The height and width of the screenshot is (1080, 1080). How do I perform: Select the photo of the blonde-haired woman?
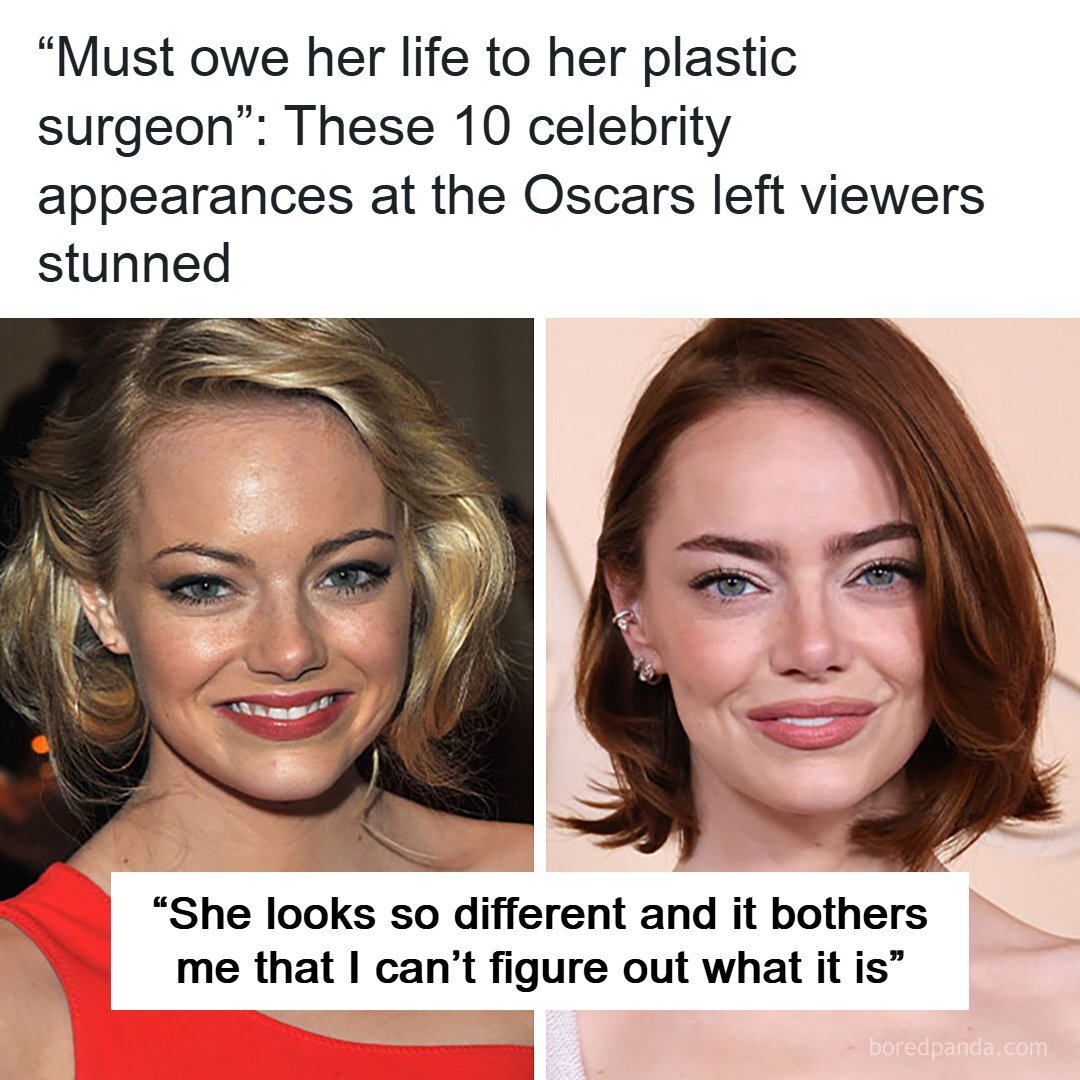pyautogui.click(x=267, y=698)
